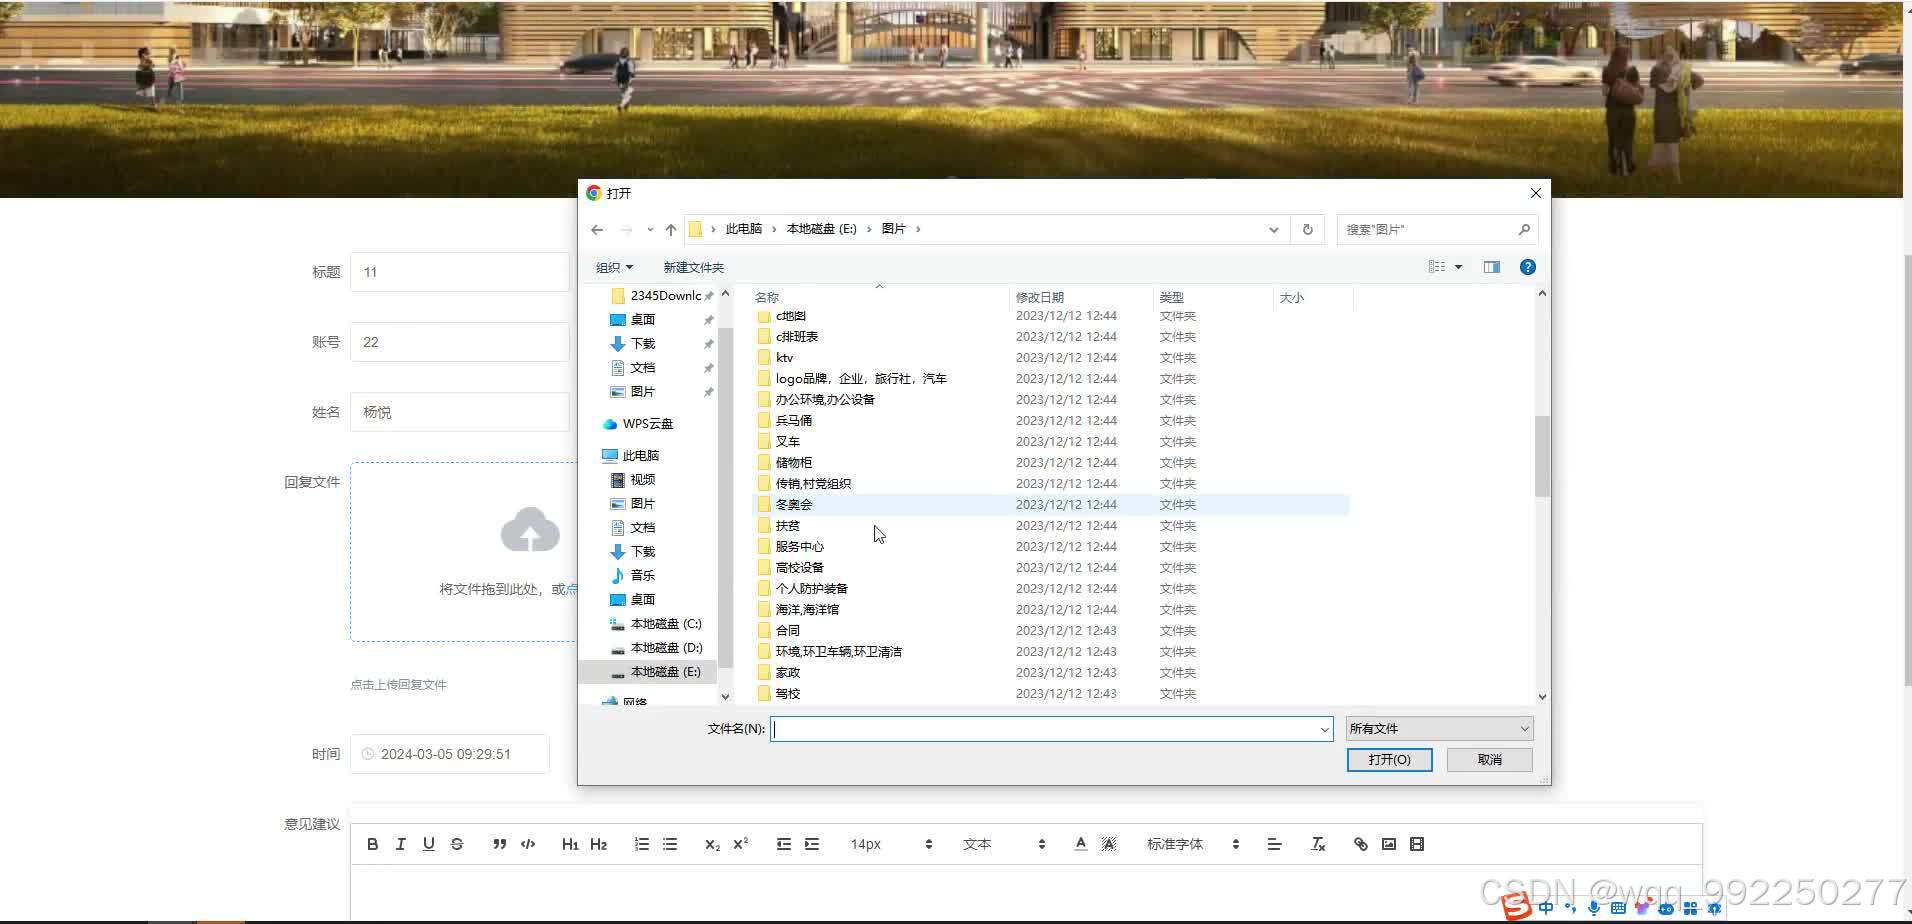This screenshot has width=1912, height=924.
Task: Click 本地磁盘 (E:) in address breadcrumb
Action: (821, 229)
